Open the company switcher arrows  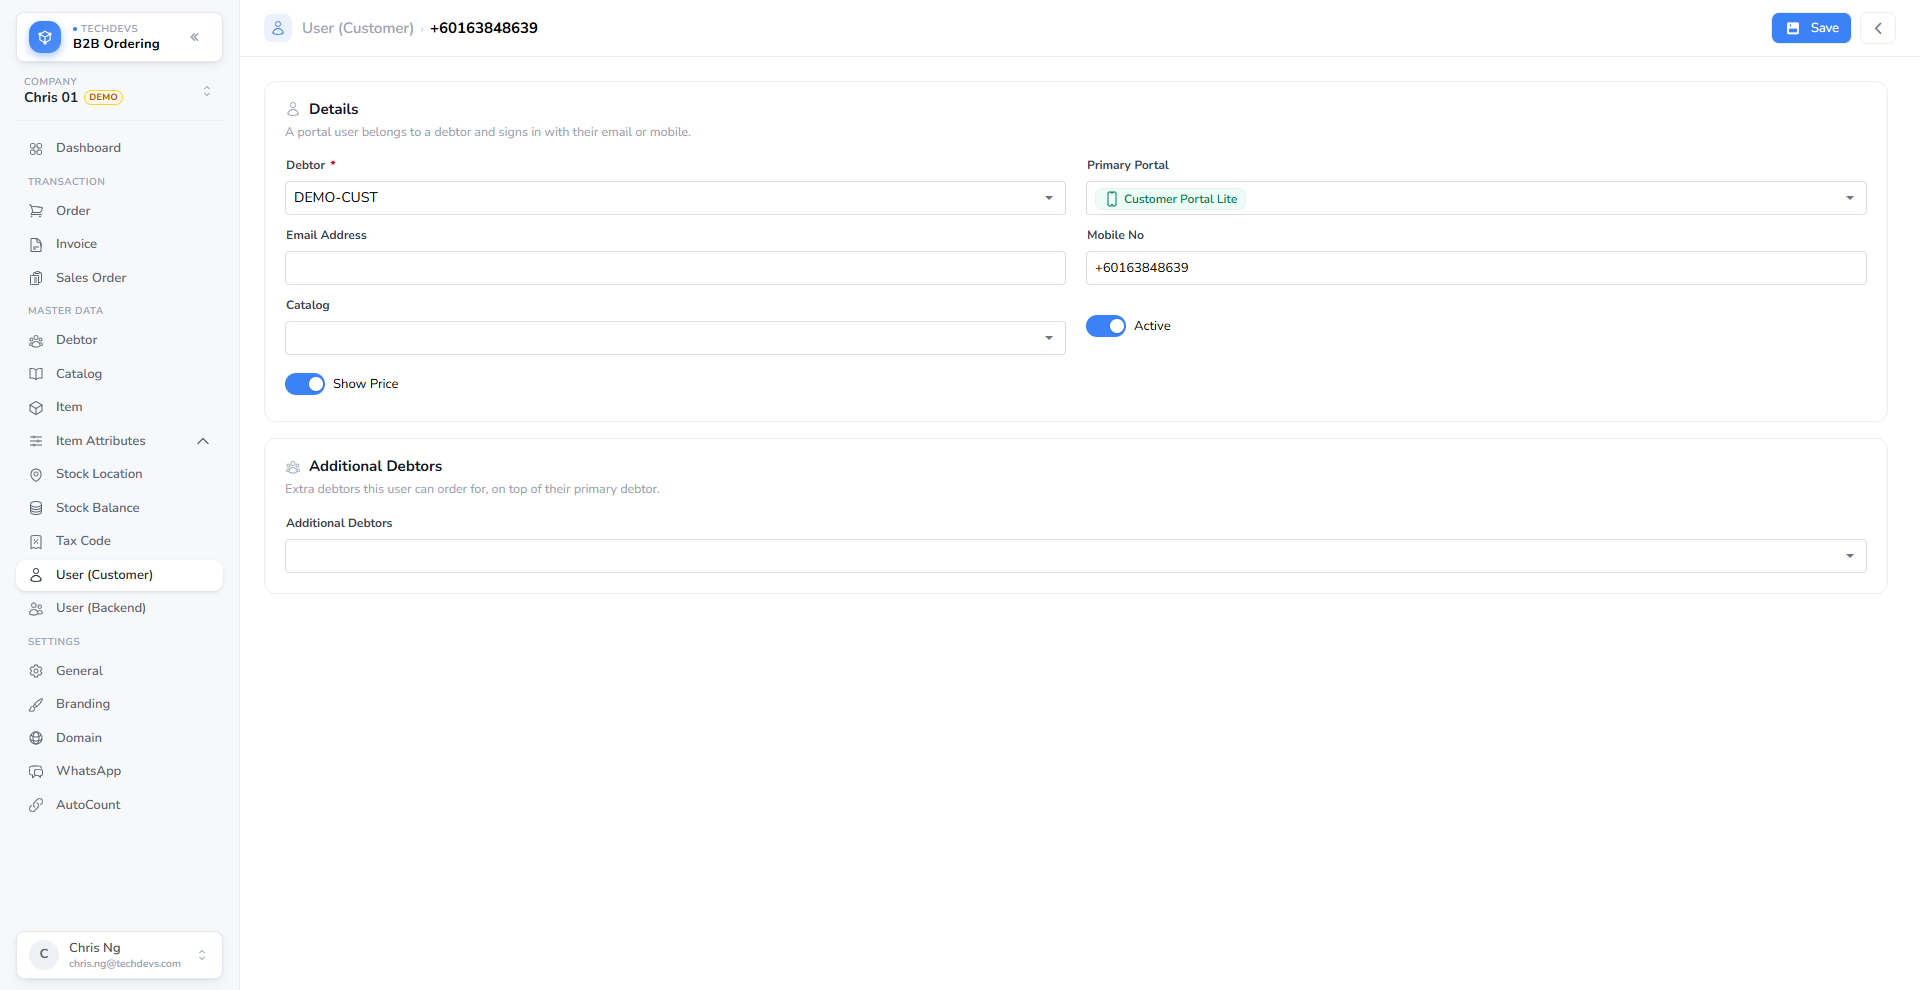pyautogui.click(x=207, y=91)
